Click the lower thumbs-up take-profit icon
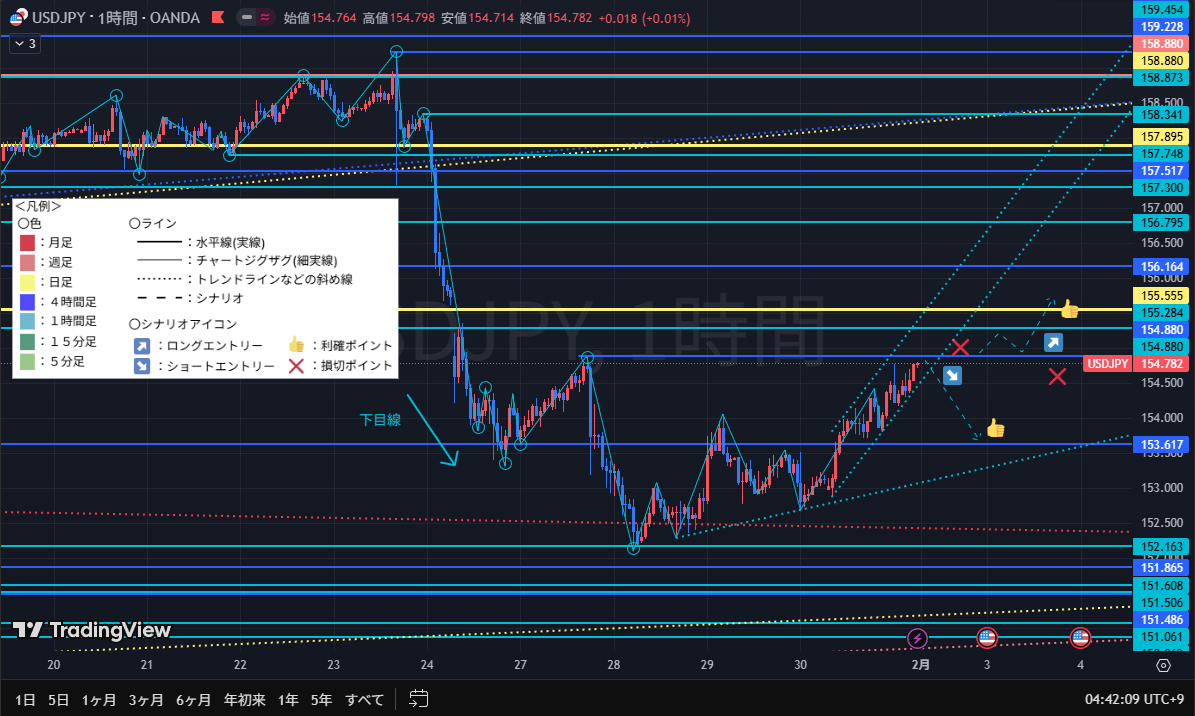The image size is (1195, 716). point(995,428)
